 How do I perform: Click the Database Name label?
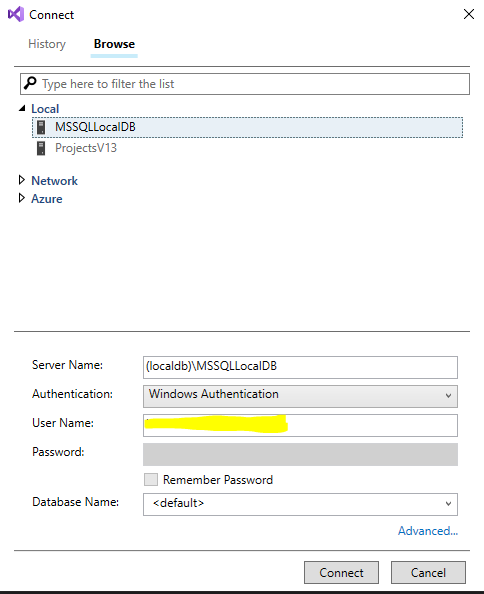[x=75, y=502]
